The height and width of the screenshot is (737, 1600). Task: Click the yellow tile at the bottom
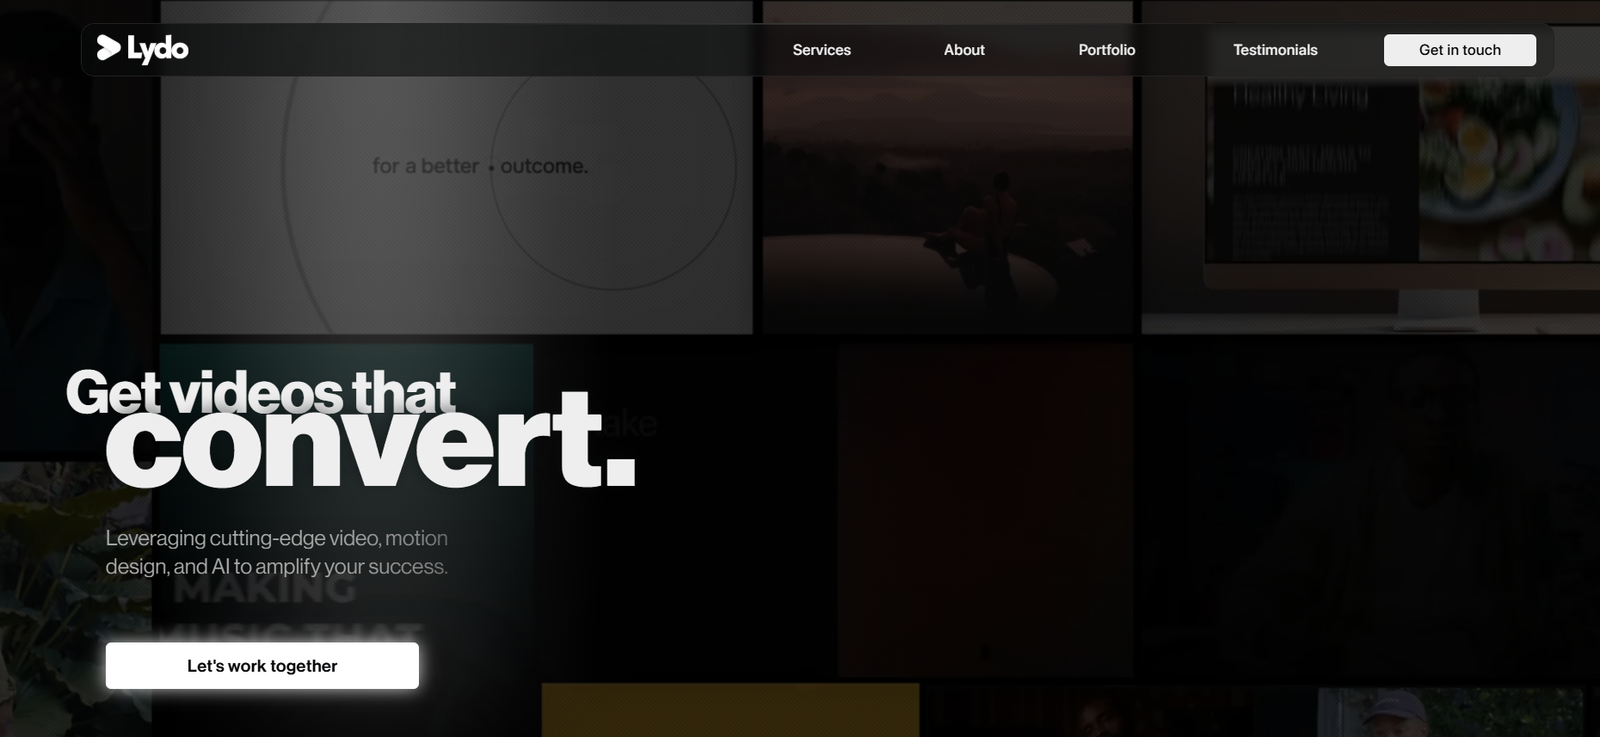coord(730,710)
